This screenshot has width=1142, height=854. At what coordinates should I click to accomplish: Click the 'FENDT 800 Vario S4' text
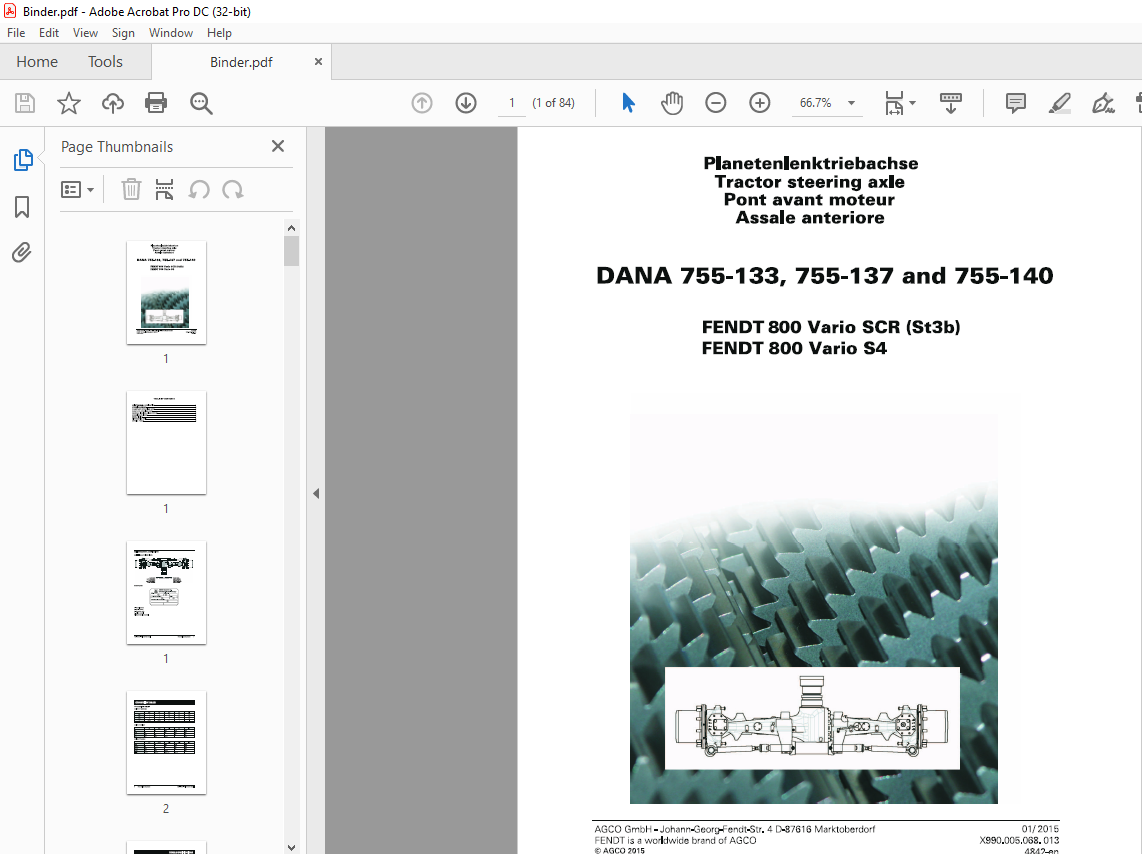click(x=795, y=348)
